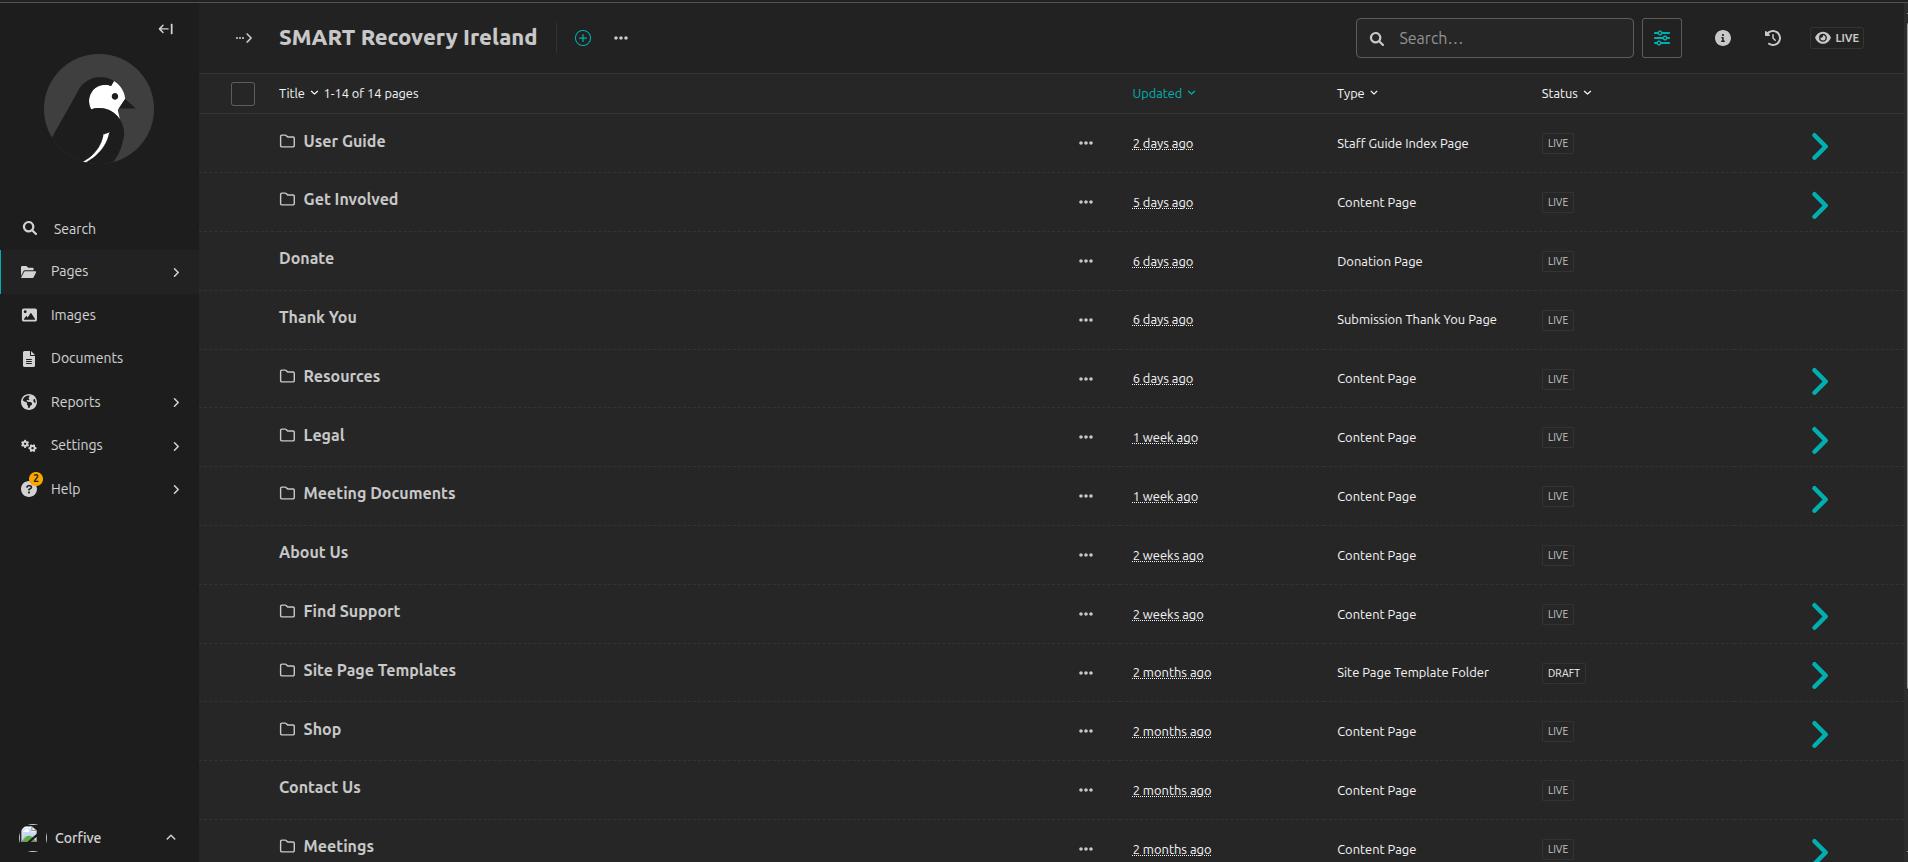Collapse the sidebar with the arrow icon
The height and width of the screenshot is (862, 1908).
[x=166, y=29]
